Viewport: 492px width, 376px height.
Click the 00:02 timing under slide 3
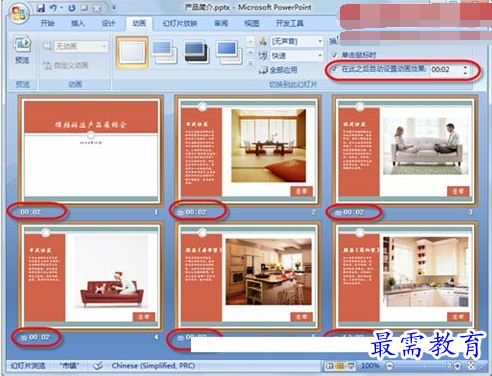coord(354,212)
